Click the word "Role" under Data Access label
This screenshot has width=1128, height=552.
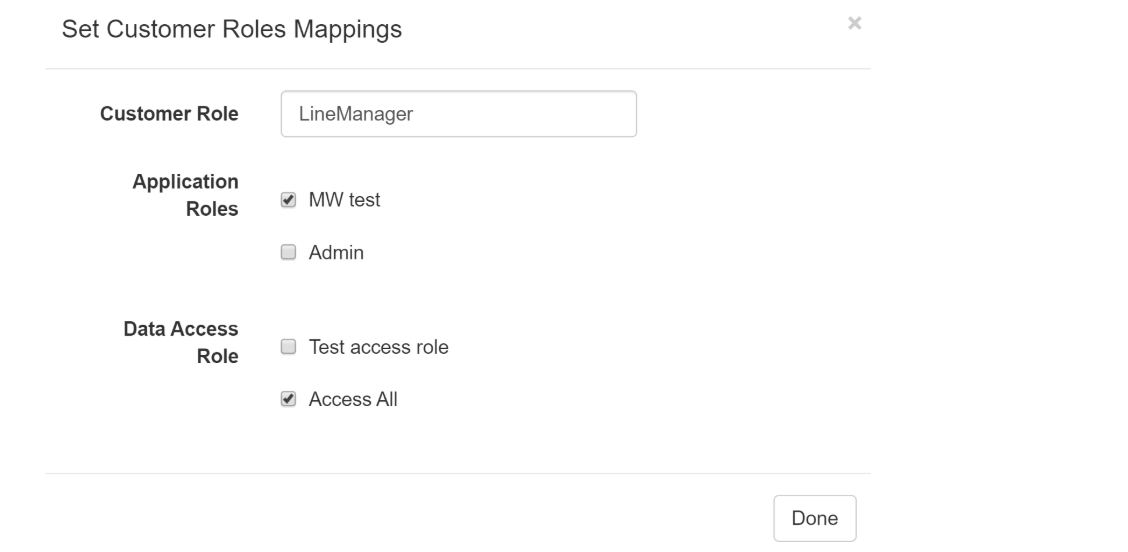[217, 356]
